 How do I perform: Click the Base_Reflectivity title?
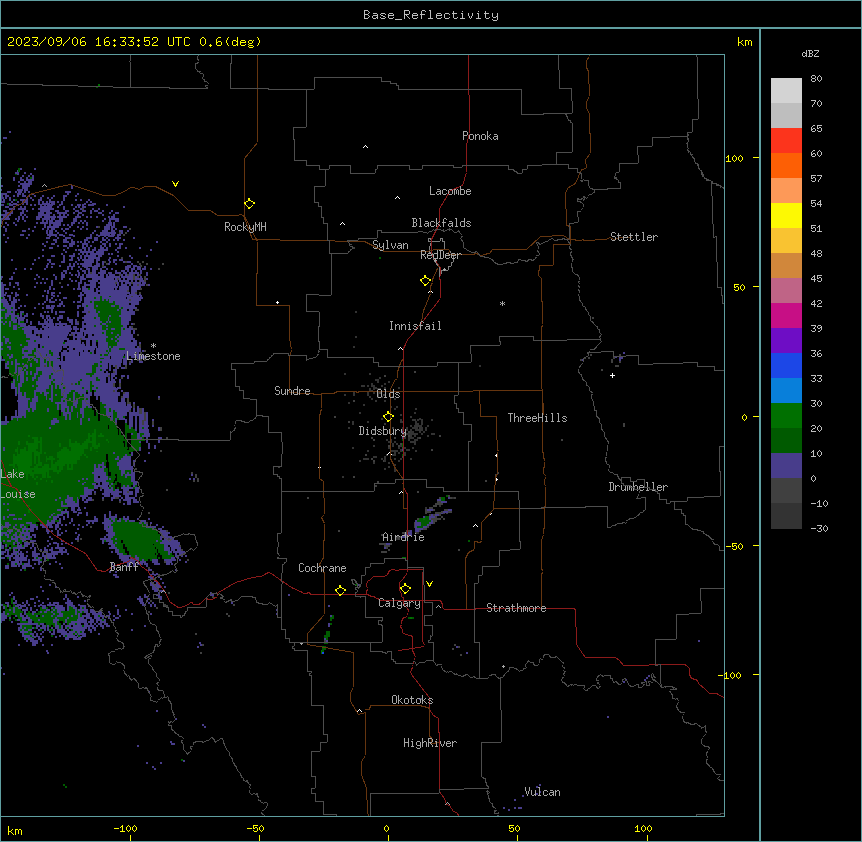[431, 15]
